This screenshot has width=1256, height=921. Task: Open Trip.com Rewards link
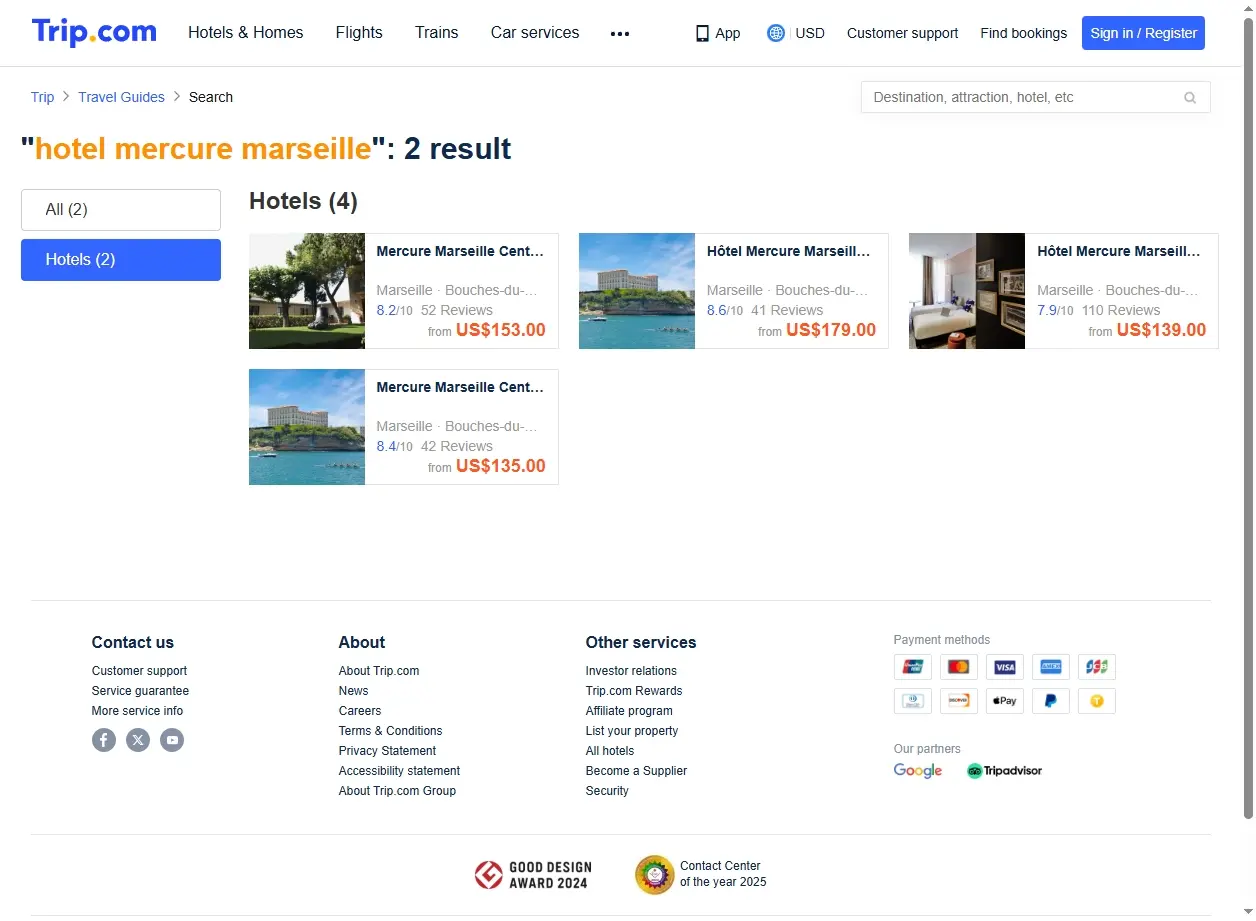click(x=634, y=691)
